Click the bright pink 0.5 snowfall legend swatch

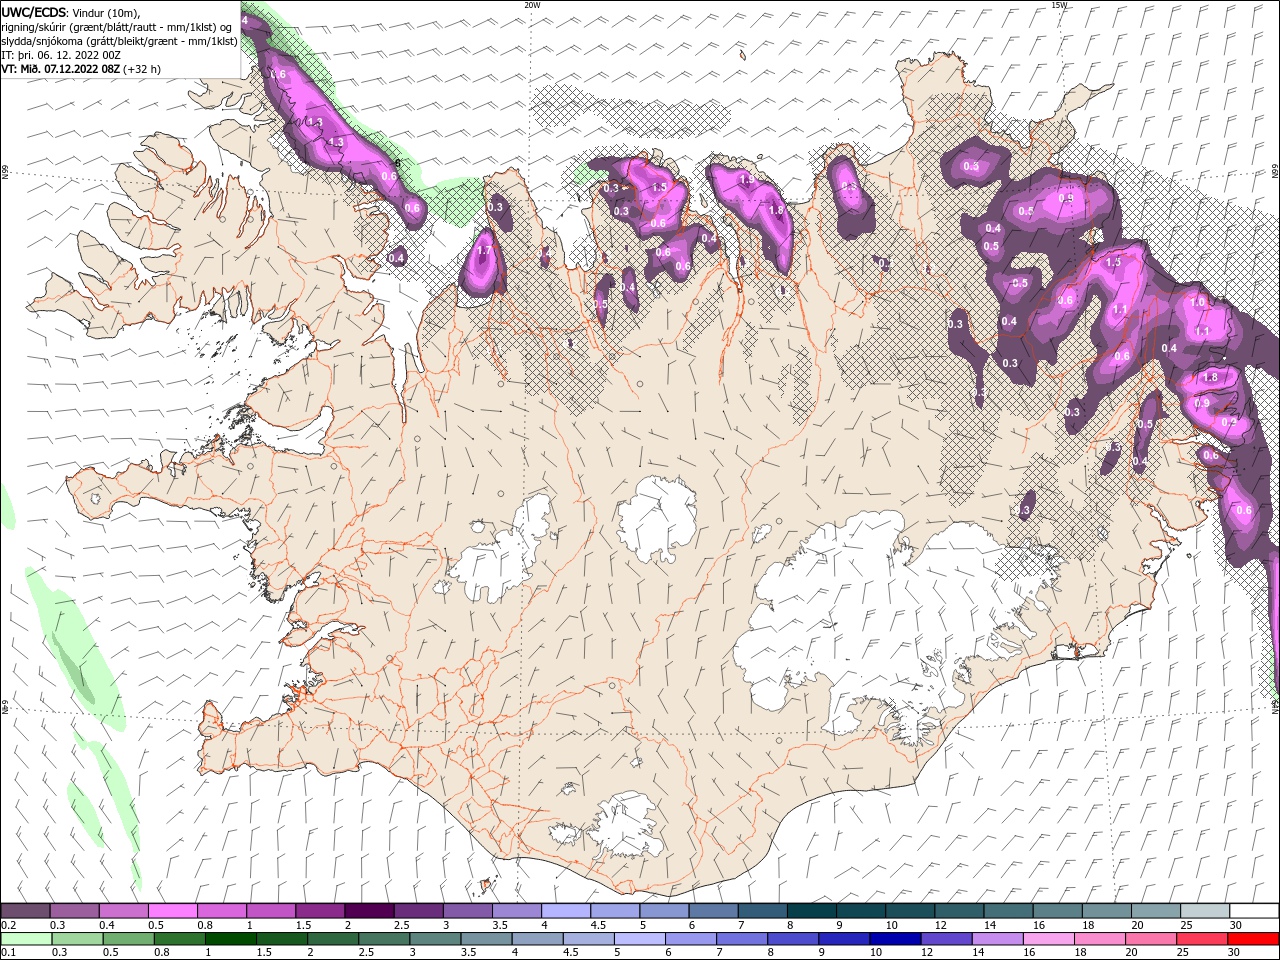click(172, 910)
